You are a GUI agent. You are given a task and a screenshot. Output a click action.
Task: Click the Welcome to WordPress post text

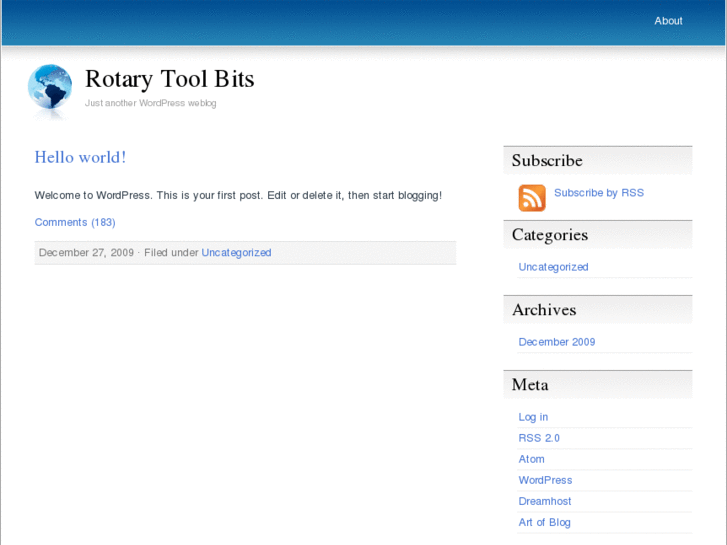coord(238,195)
